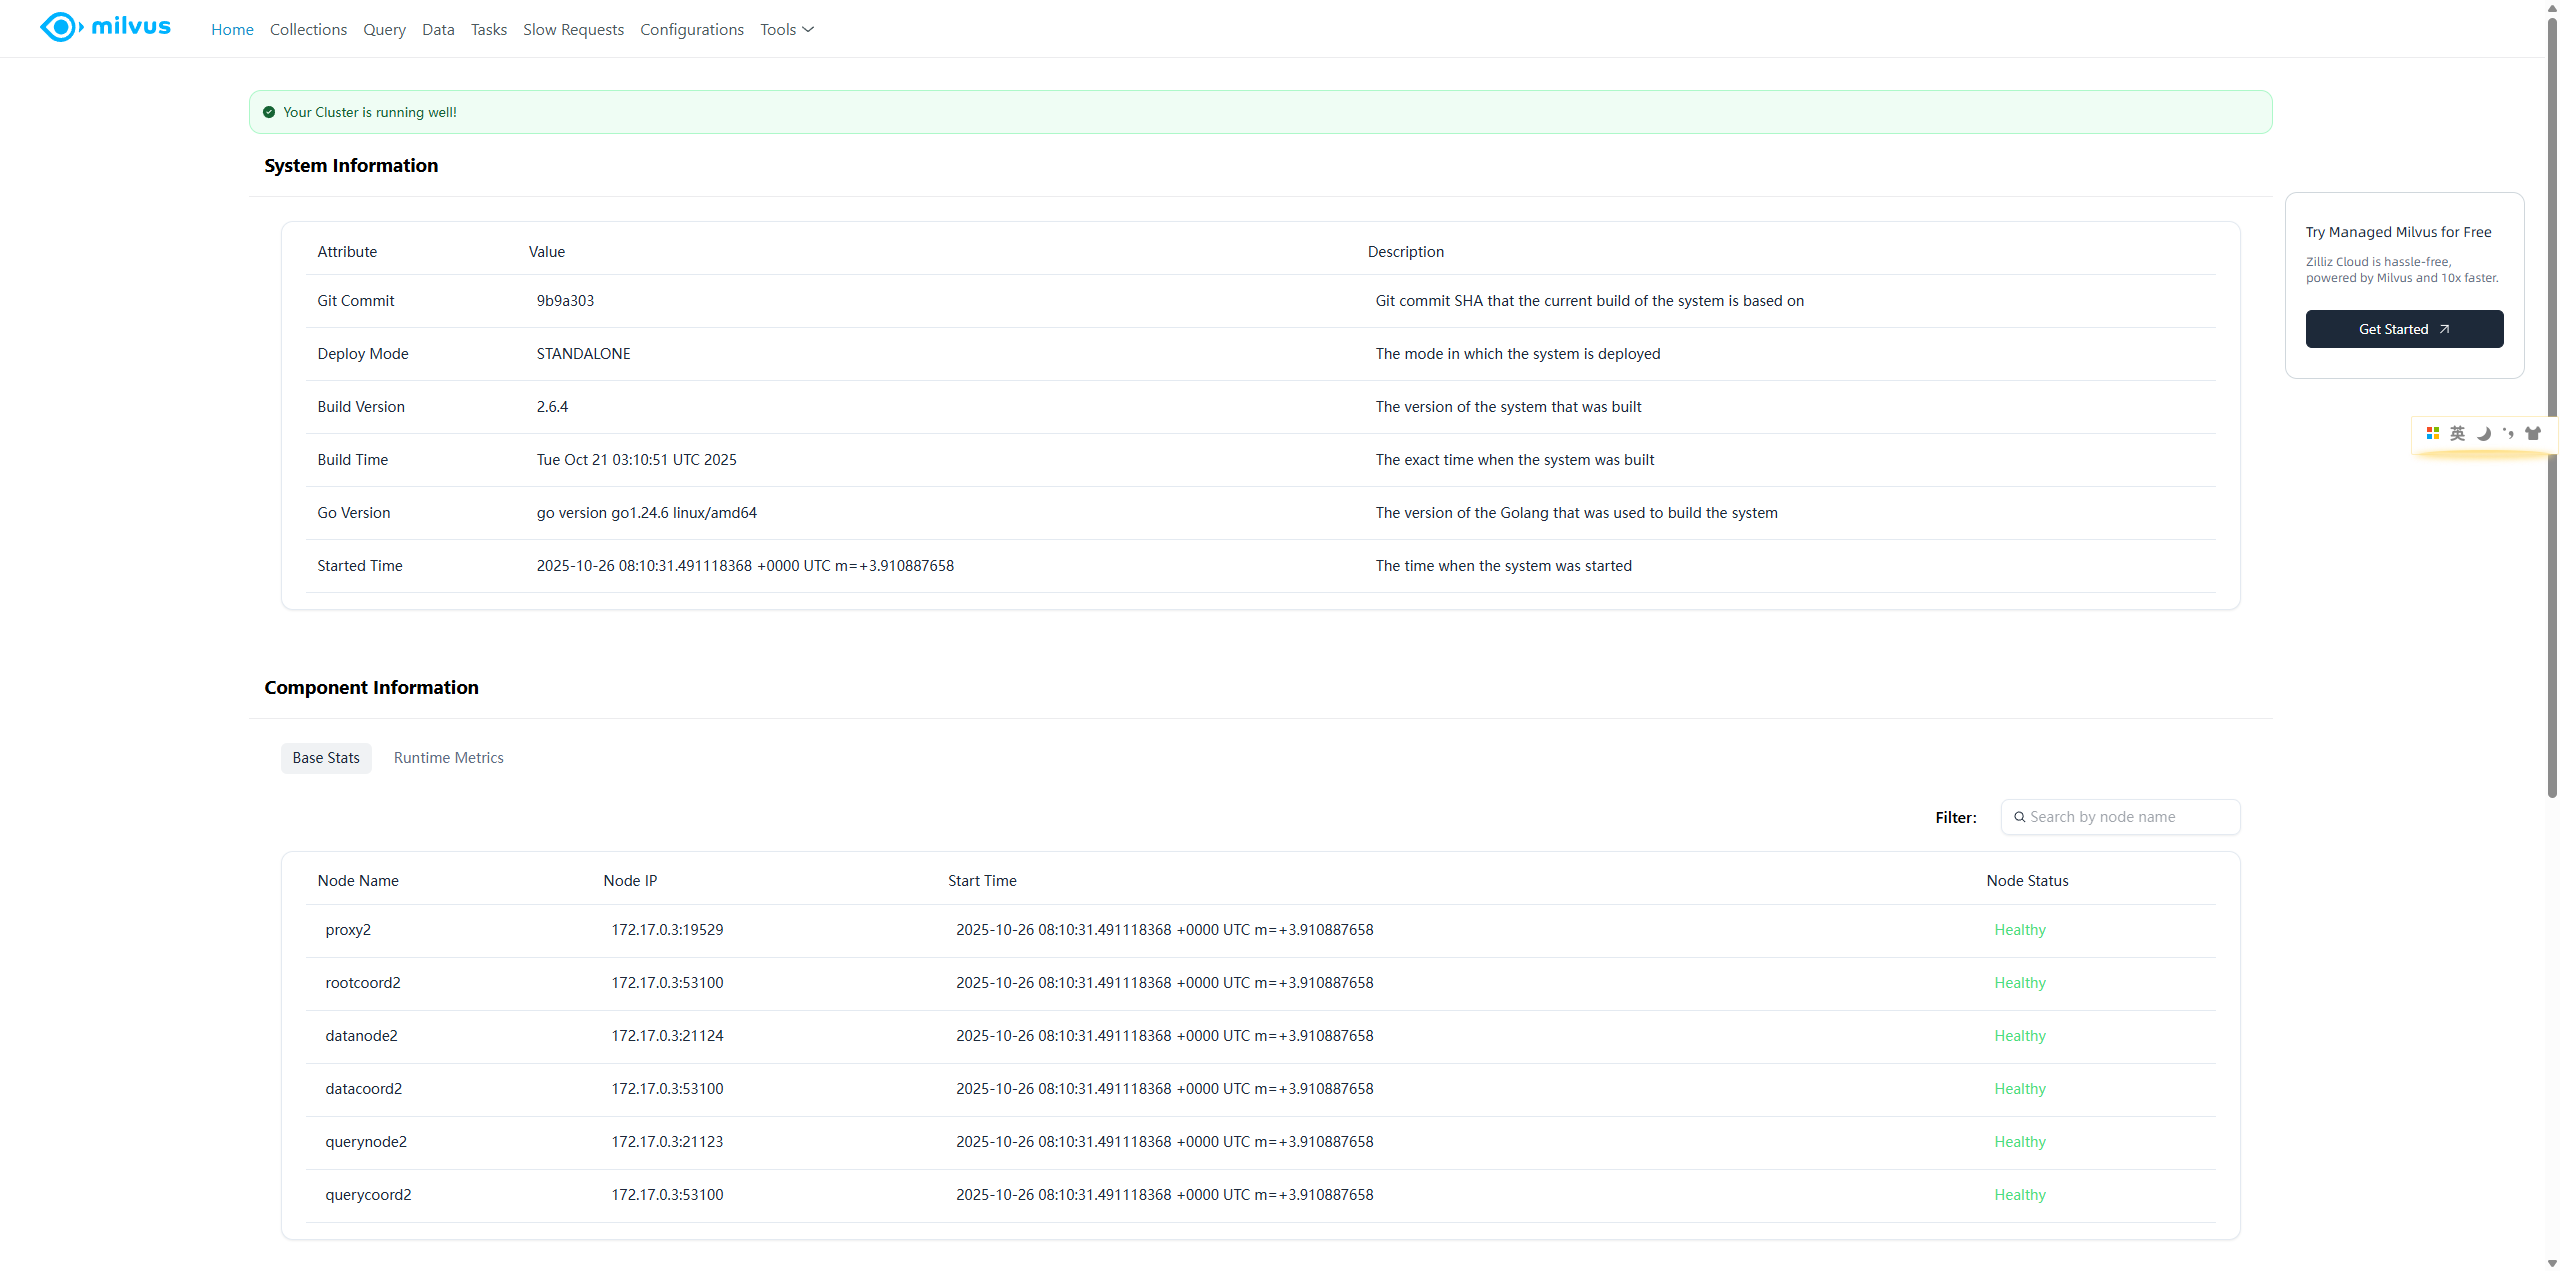2560x1271 pixels.
Task: Toggle the IME moon half-width icon
Action: pyautogui.click(x=2483, y=433)
